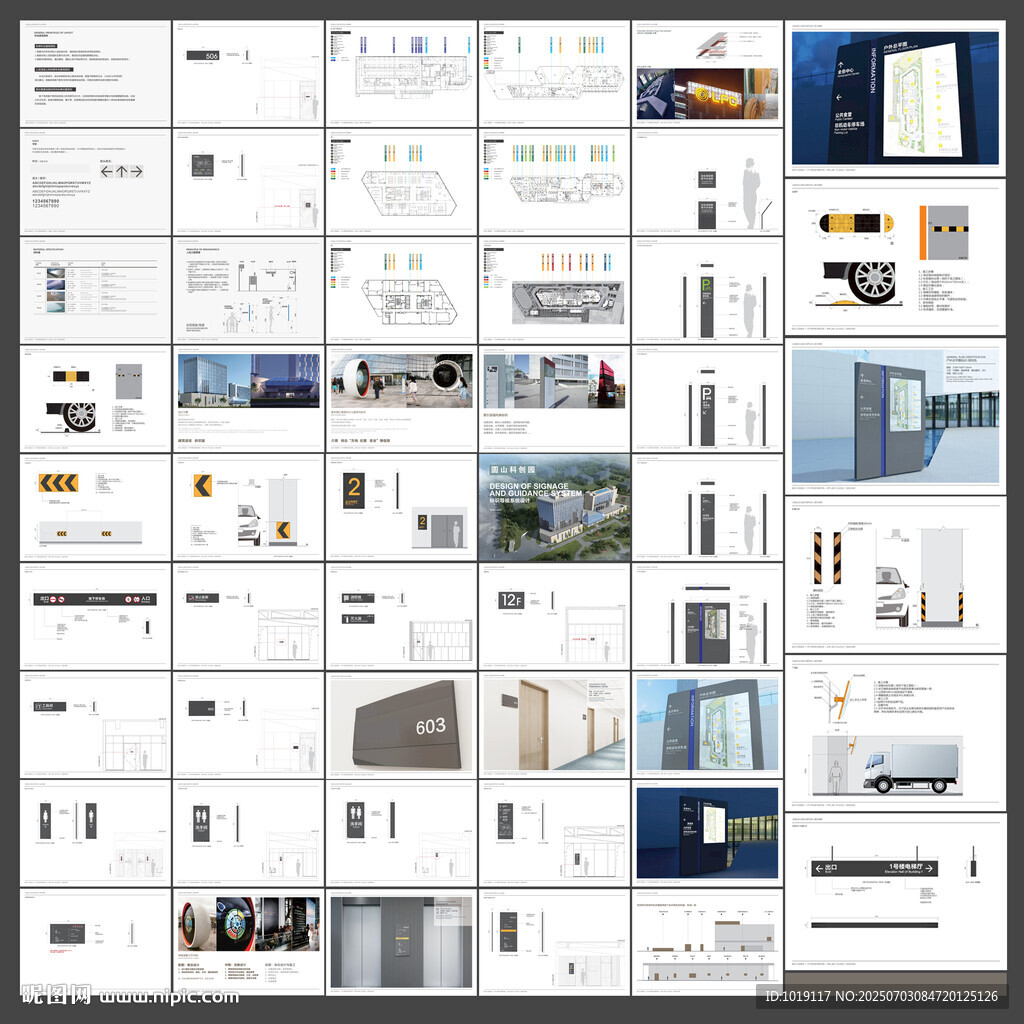Click the www.nipic.com watermark link
The width and height of the screenshot is (1024, 1024).
169,997
